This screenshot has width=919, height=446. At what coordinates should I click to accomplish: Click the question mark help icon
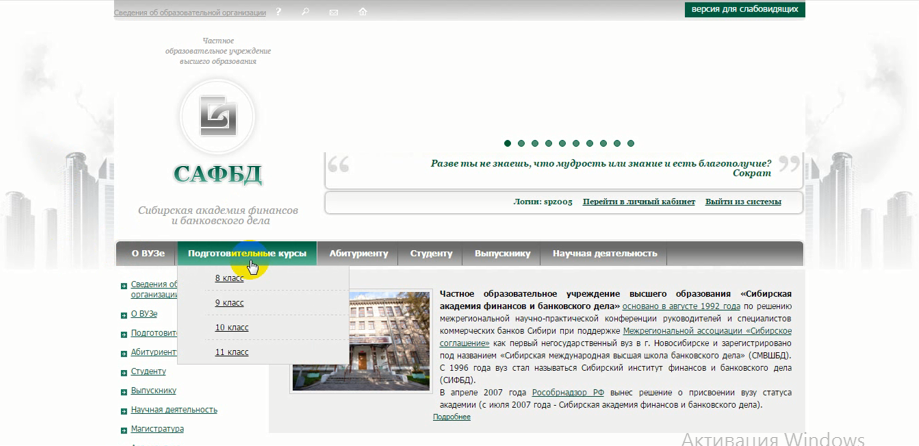(x=279, y=12)
